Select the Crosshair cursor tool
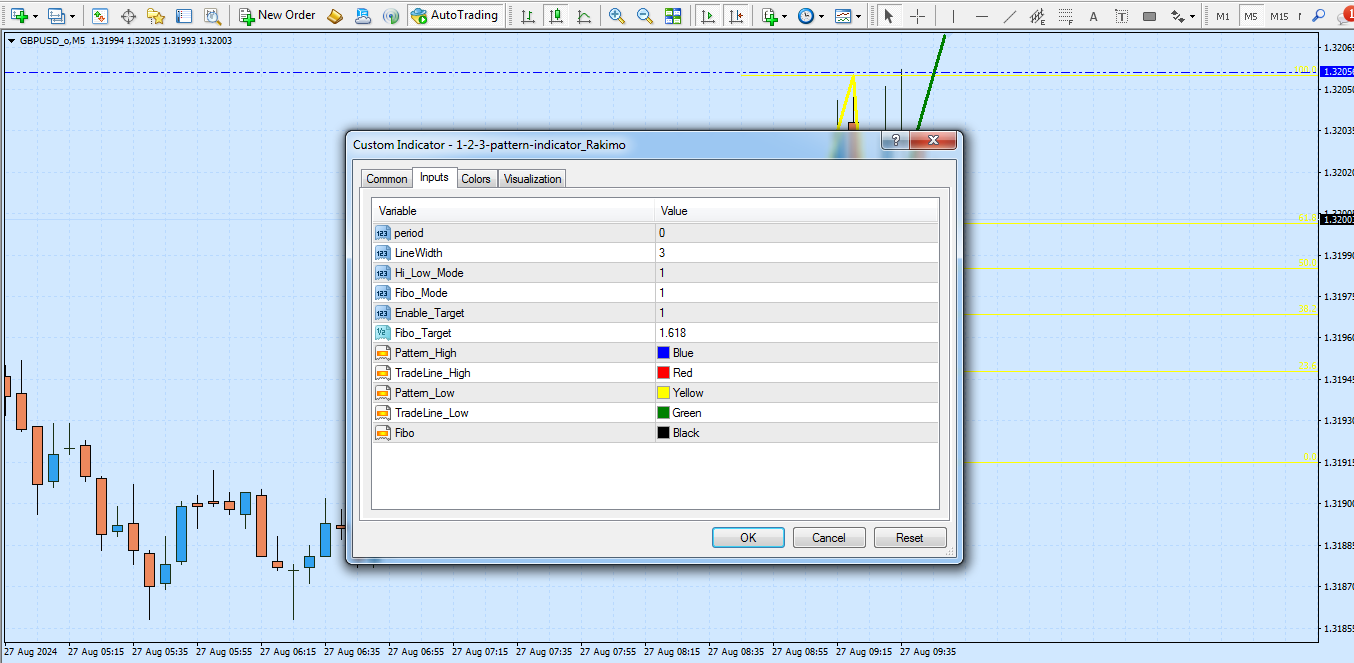 pos(917,16)
